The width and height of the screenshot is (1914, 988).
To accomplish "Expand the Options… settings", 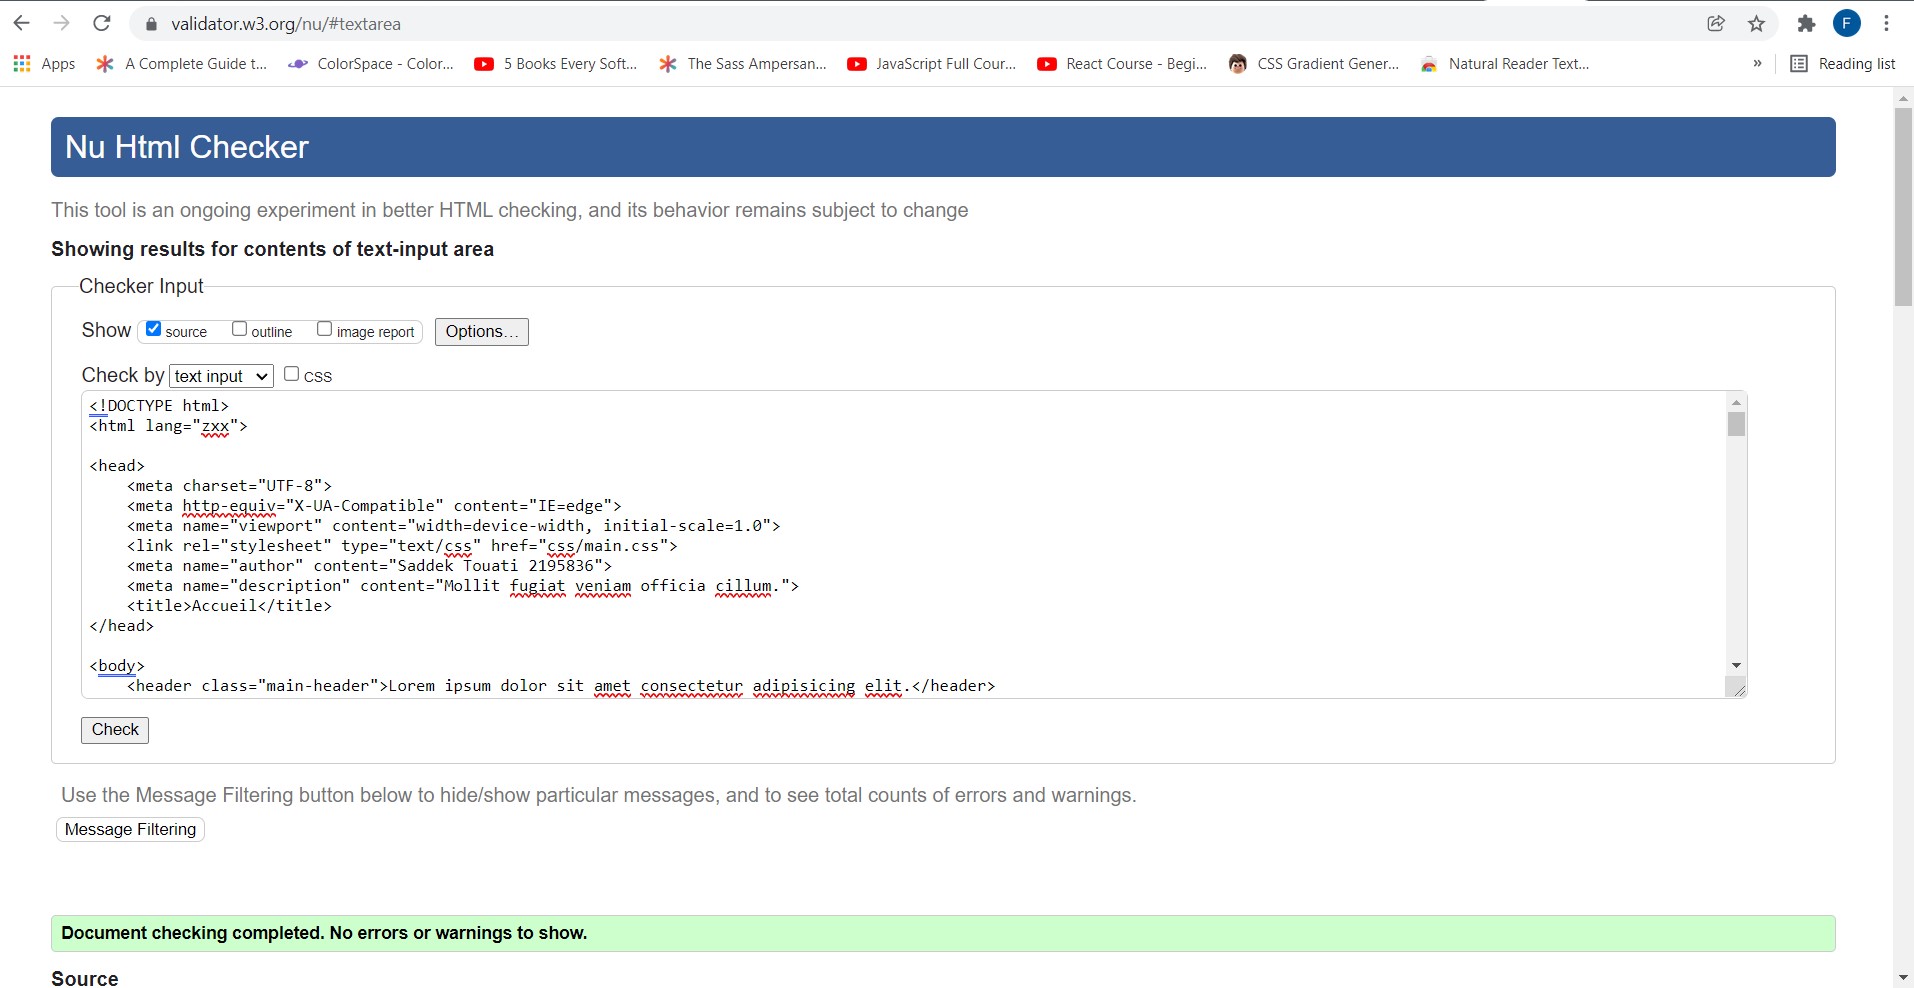I will click(x=481, y=332).
